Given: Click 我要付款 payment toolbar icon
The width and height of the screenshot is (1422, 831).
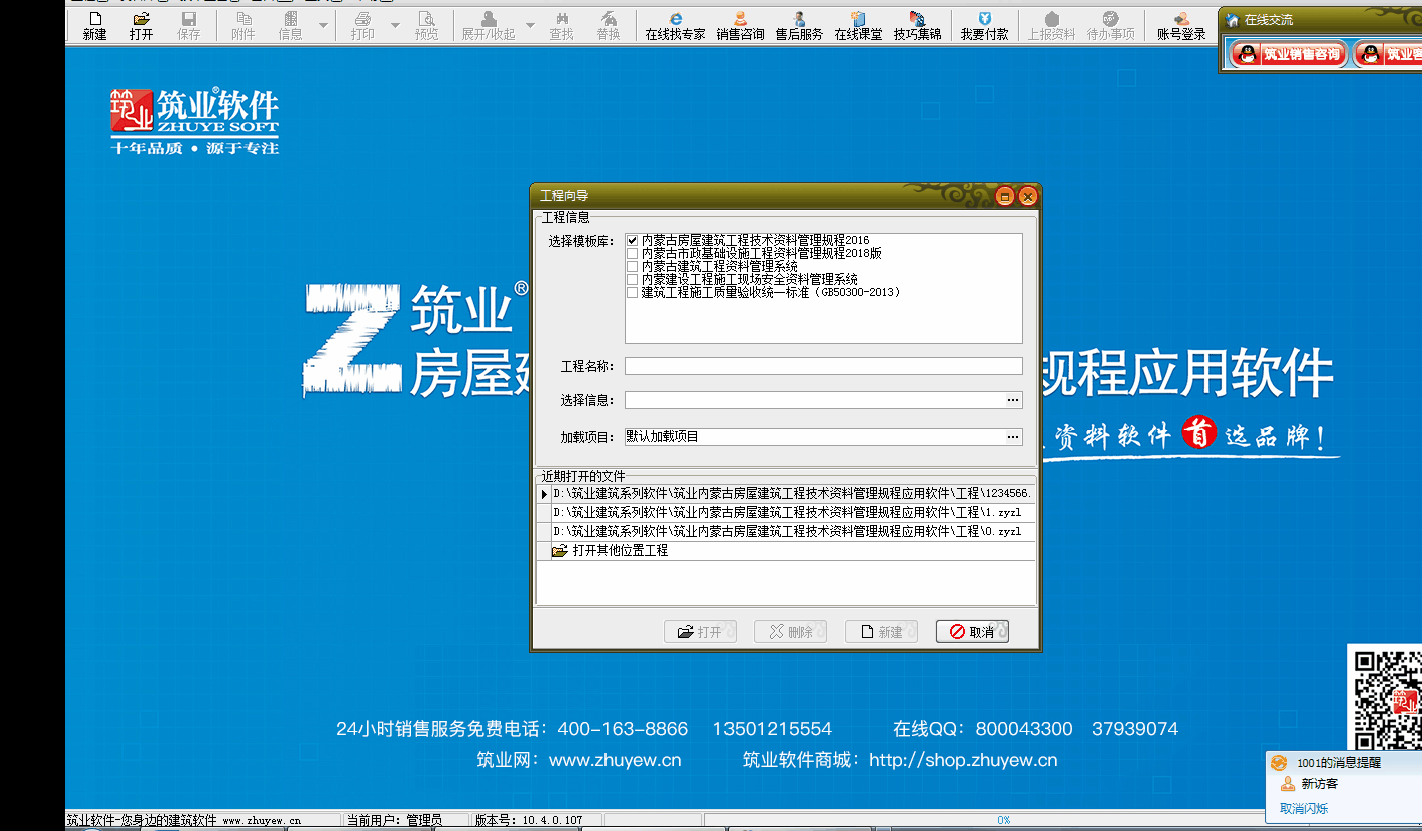Looking at the screenshot, I should point(984,25).
